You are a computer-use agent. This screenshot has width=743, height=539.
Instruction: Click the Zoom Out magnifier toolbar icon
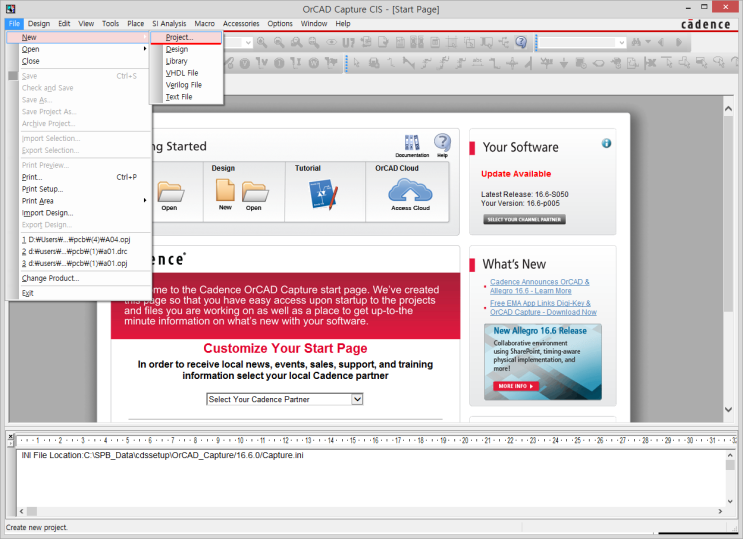[279, 43]
